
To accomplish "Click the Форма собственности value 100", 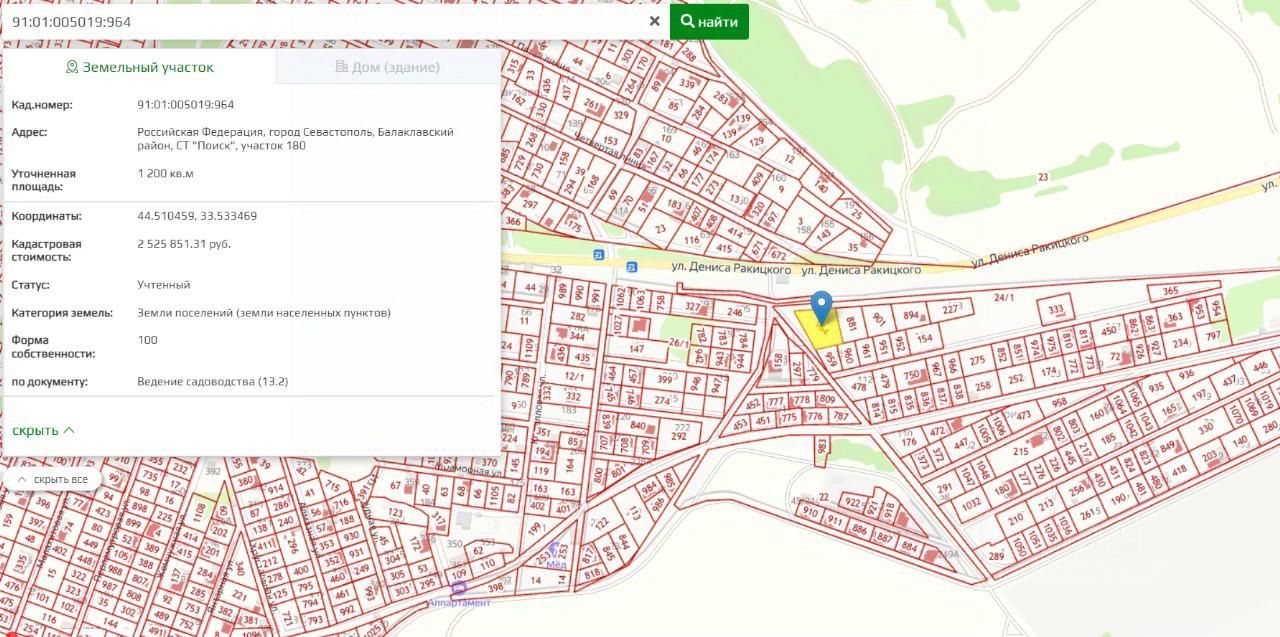I will (146, 340).
